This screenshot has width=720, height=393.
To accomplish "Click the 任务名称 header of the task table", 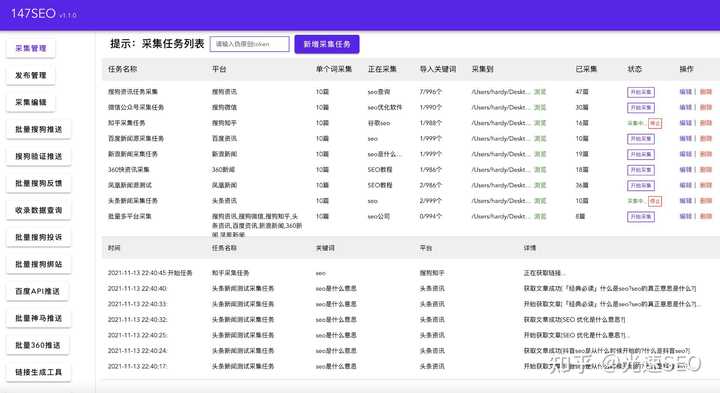I will point(123,69).
